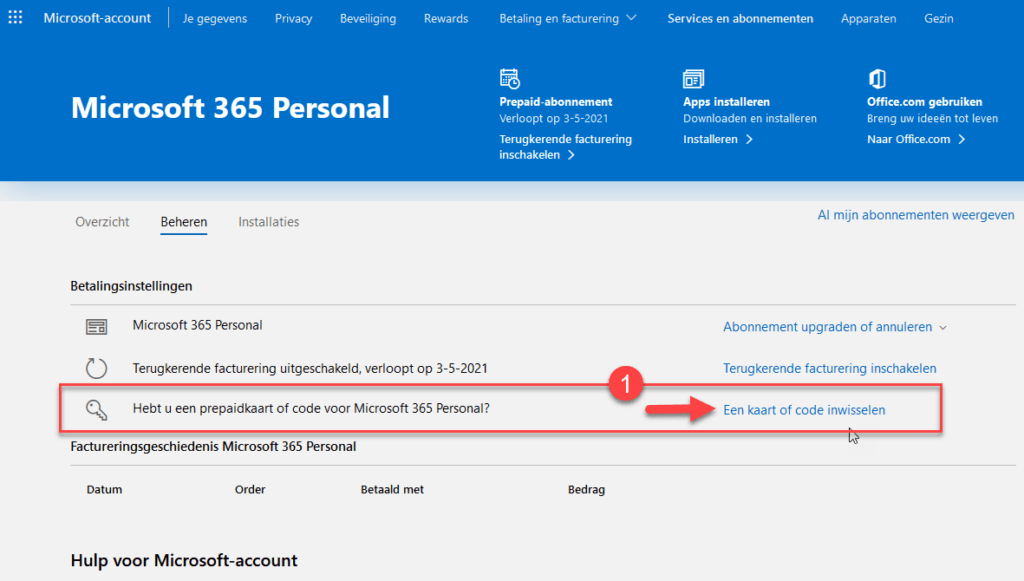The width and height of the screenshot is (1024, 581).
Task: Open the app launcher grid icon
Action: pos(15,18)
